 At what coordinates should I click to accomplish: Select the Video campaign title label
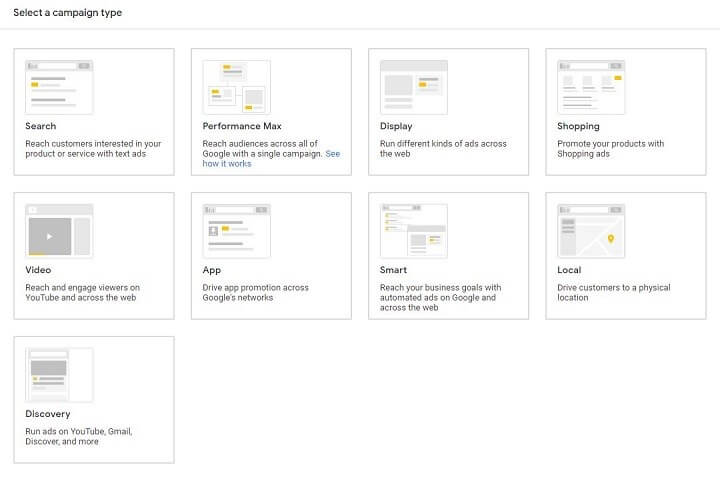tap(38, 270)
